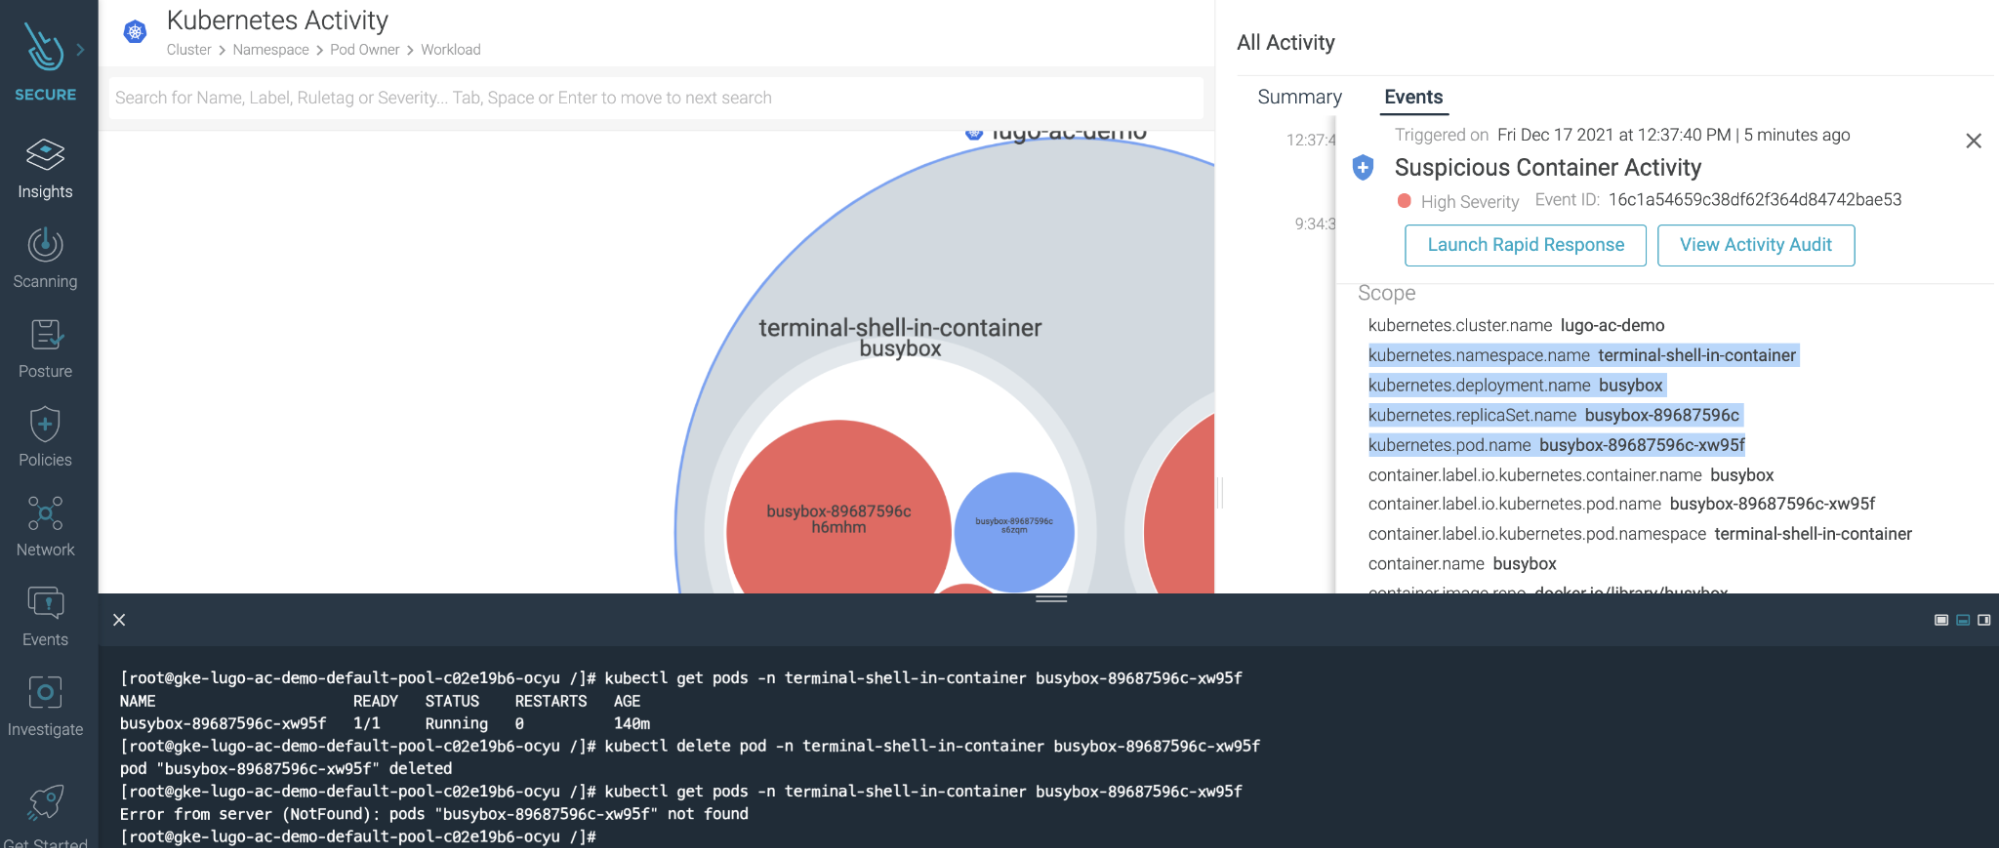Switch to the Summary tab

1299,97
